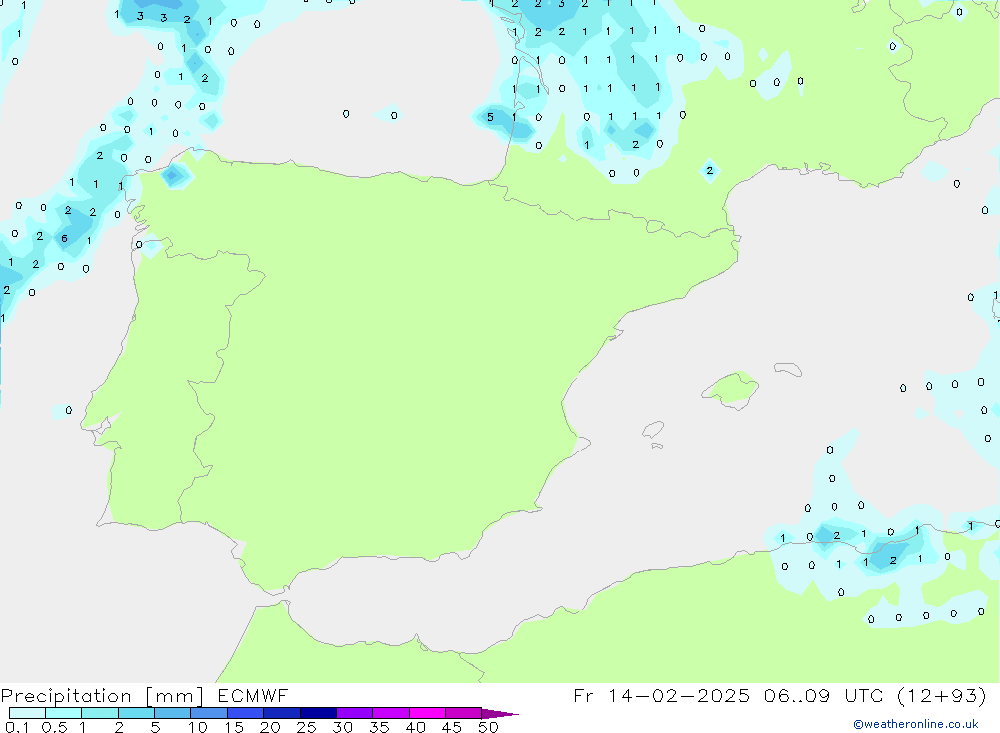Click the isolated 2 mm patch near Pyrenees

(709, 171)
